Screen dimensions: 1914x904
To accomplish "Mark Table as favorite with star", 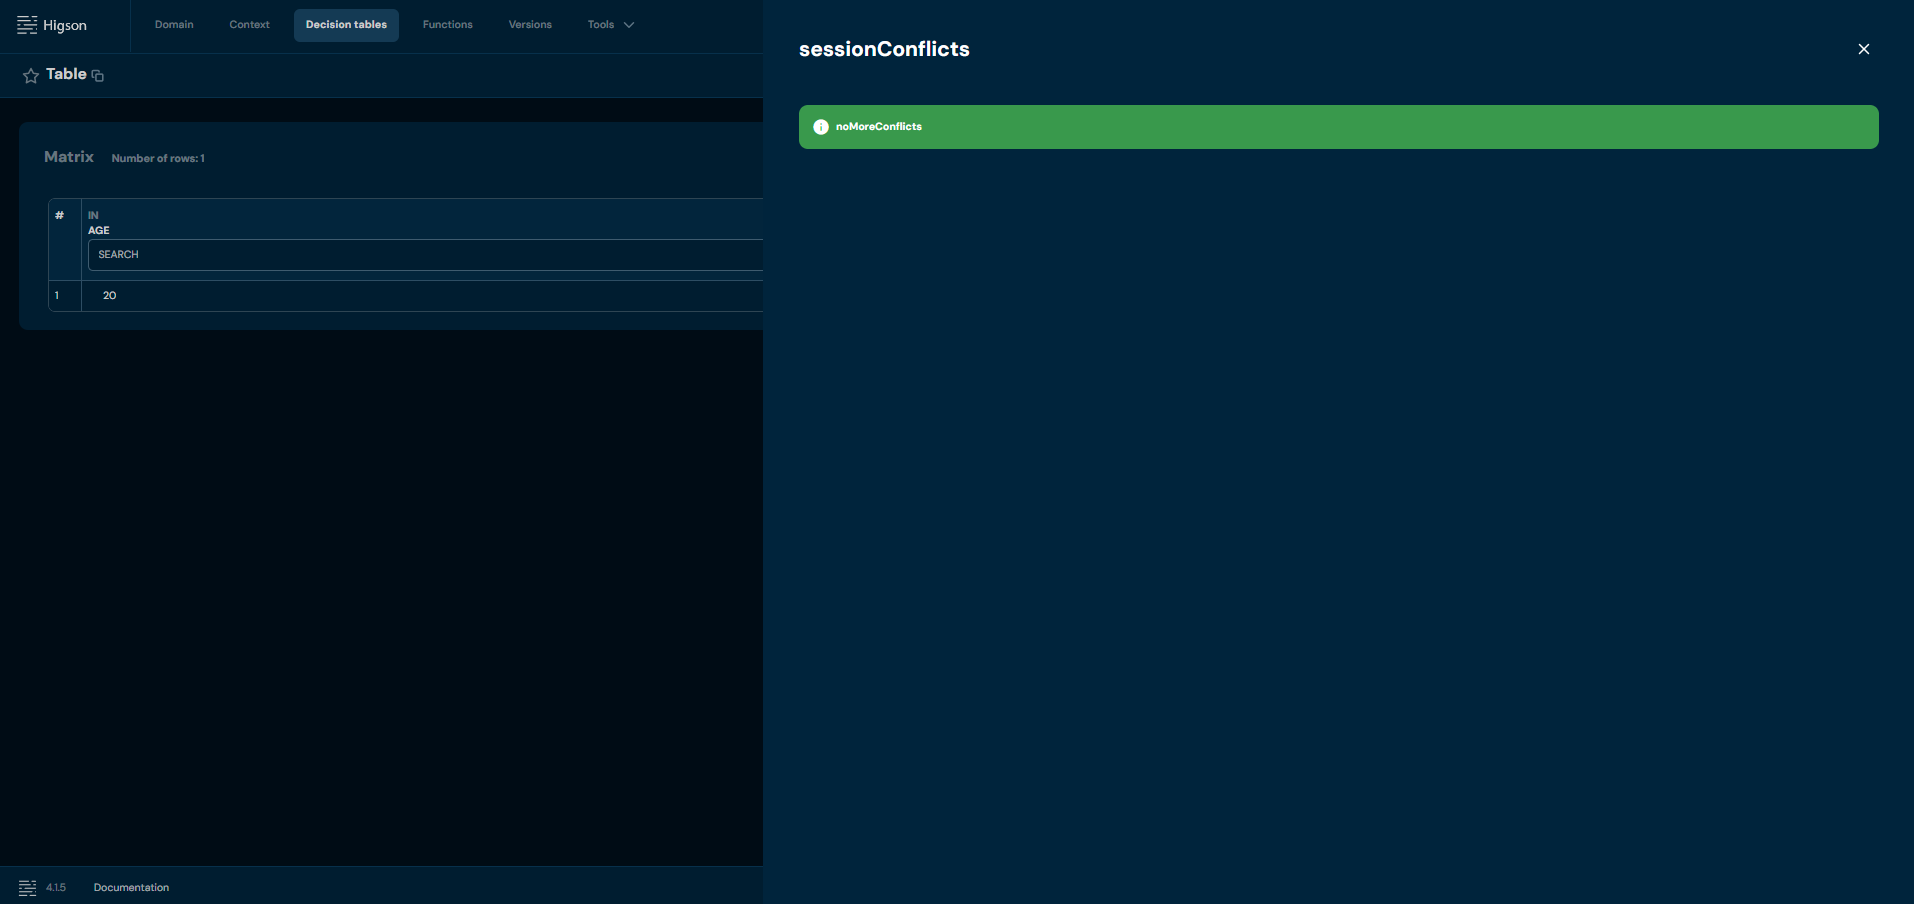I will pyautogui.click(x=31, y=76).
